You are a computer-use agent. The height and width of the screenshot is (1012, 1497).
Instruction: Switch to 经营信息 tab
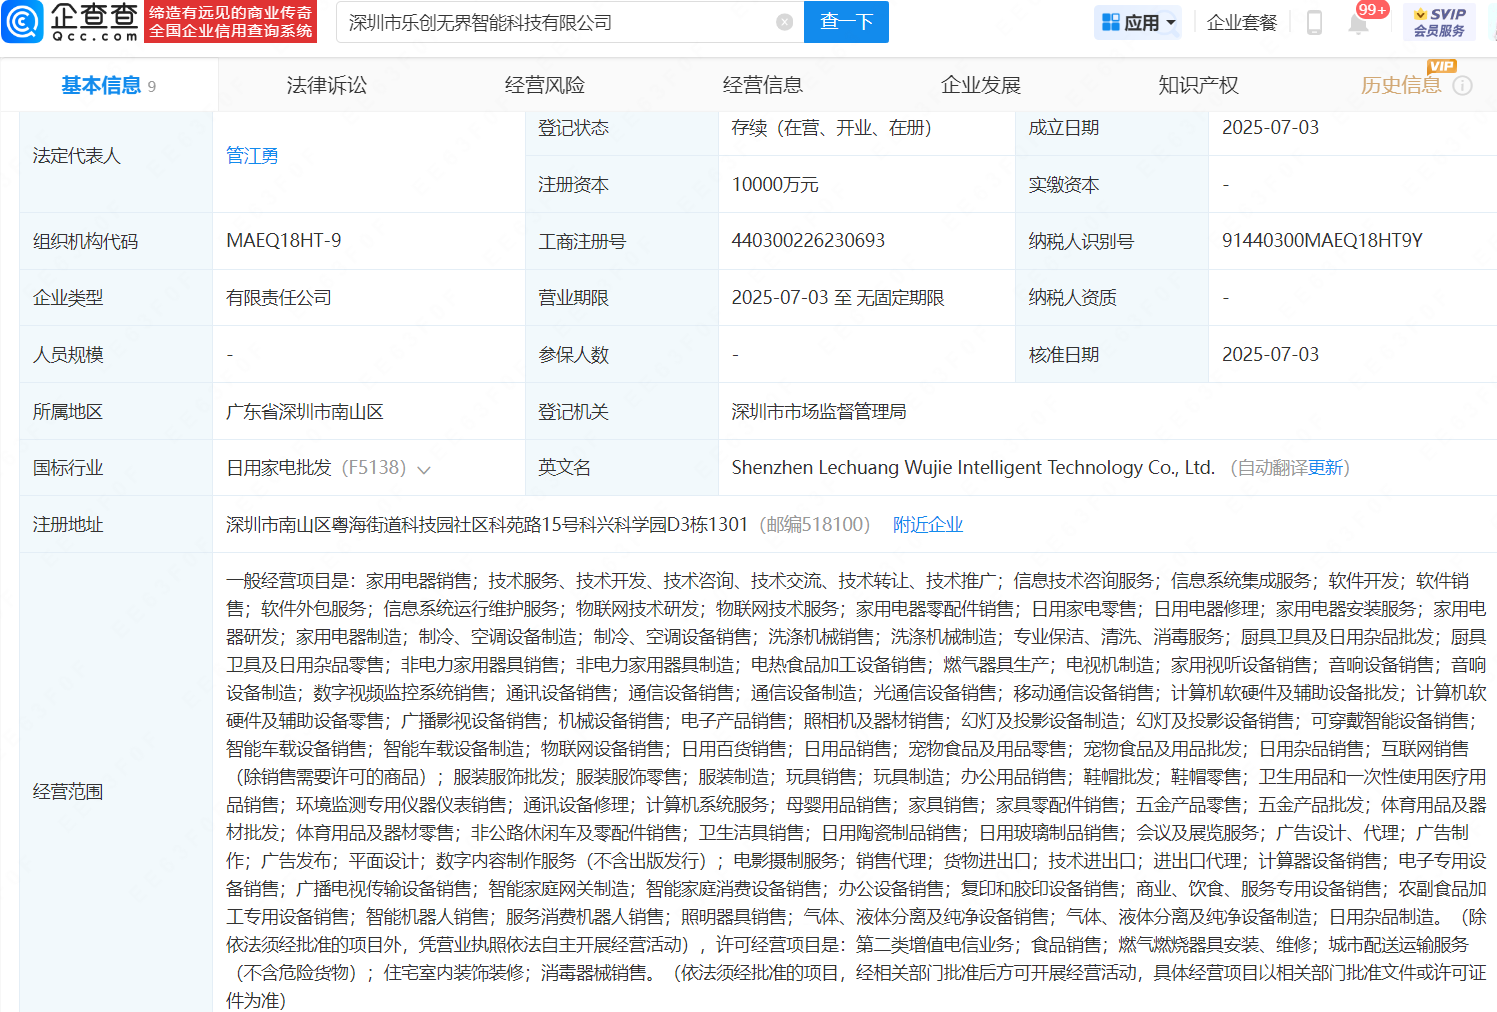(763, 86)
